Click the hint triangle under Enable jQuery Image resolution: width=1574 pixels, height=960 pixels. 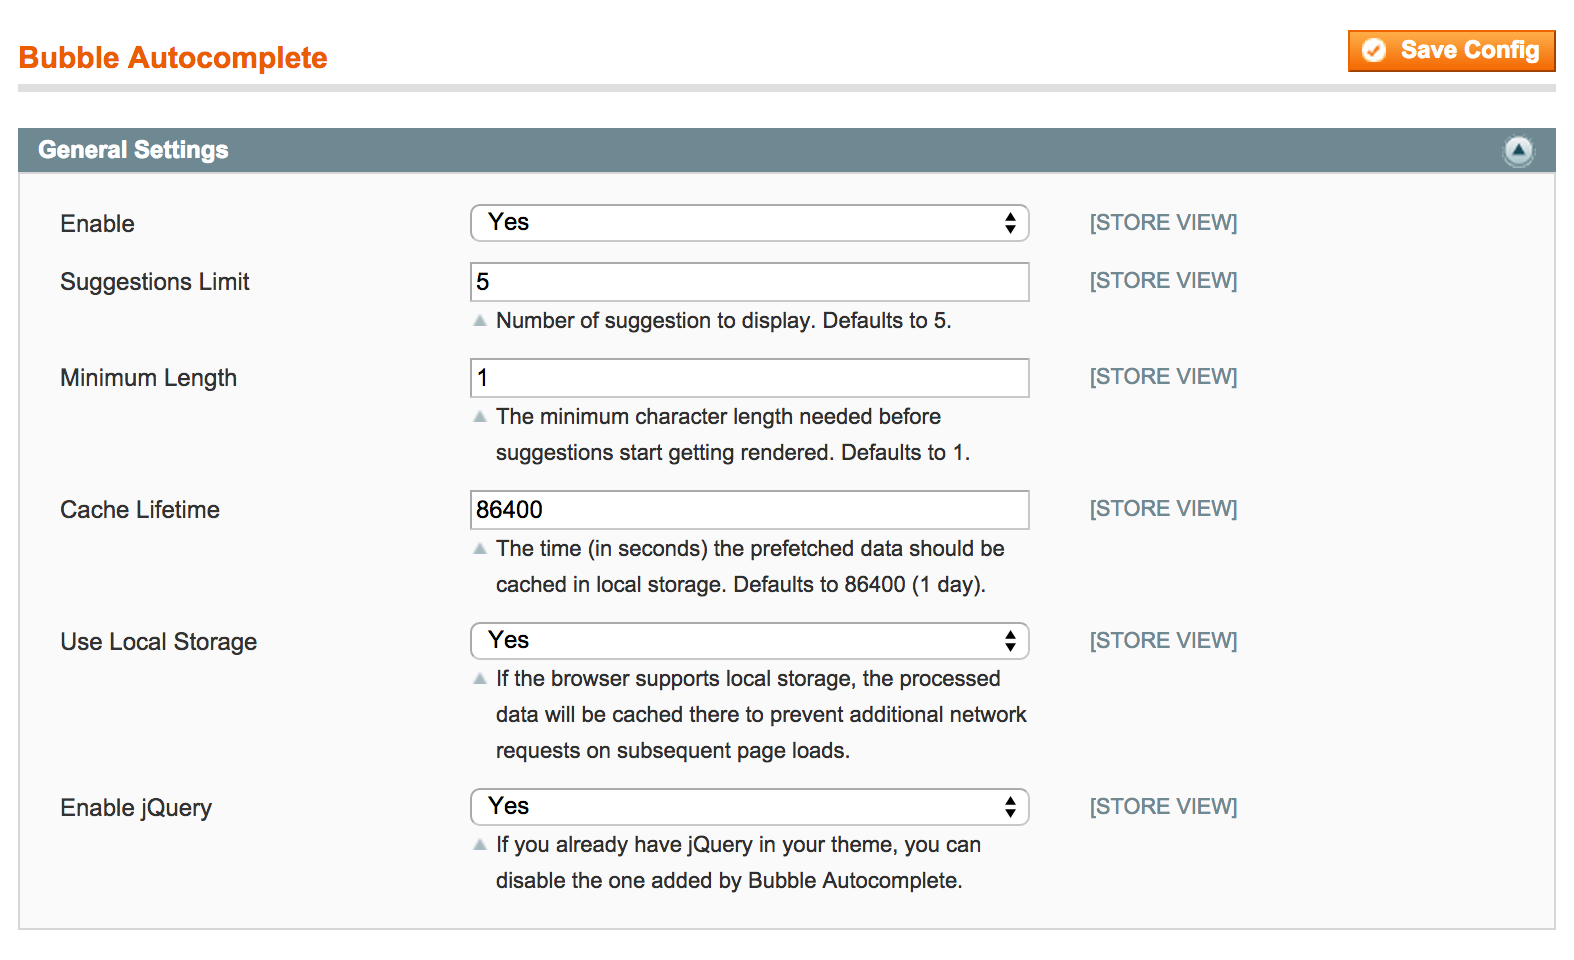(480, 845)
